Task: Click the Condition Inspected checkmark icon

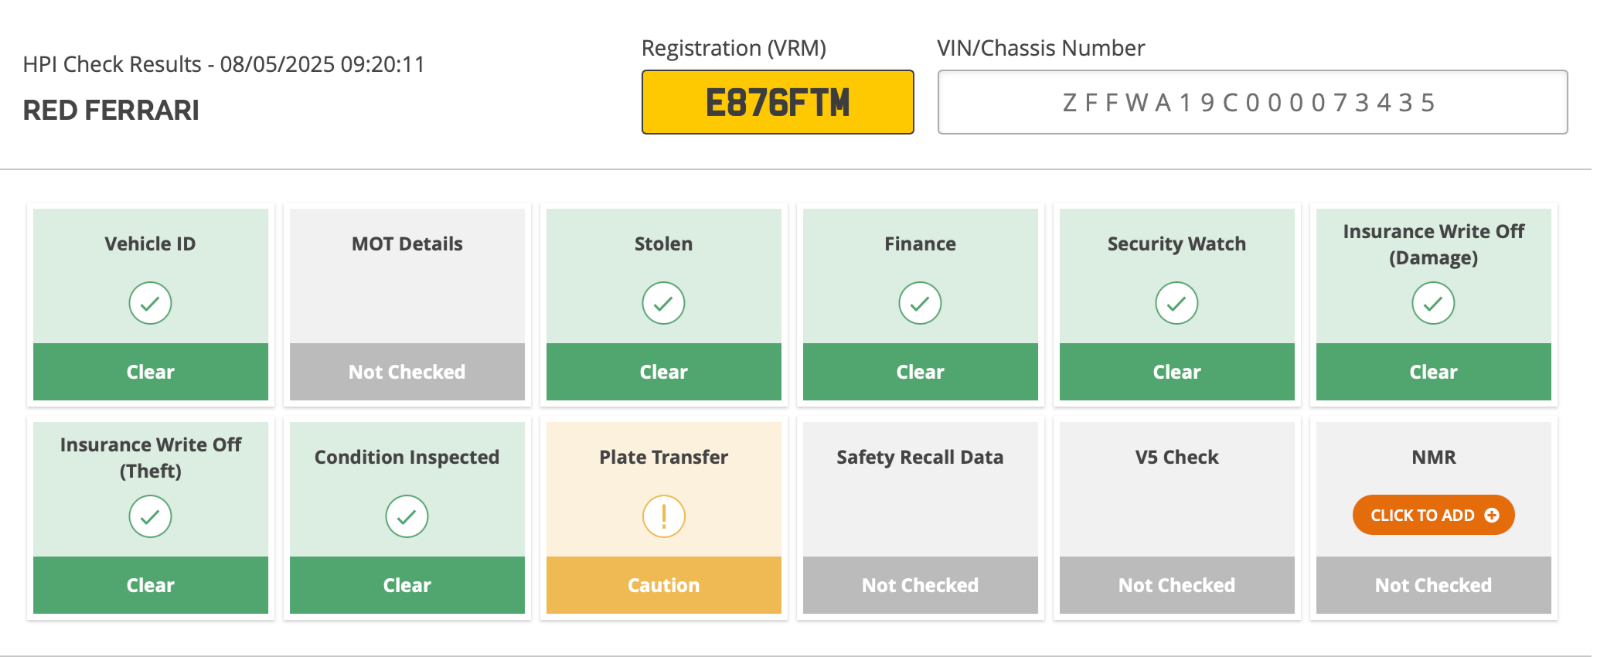Action: point(407,516)
